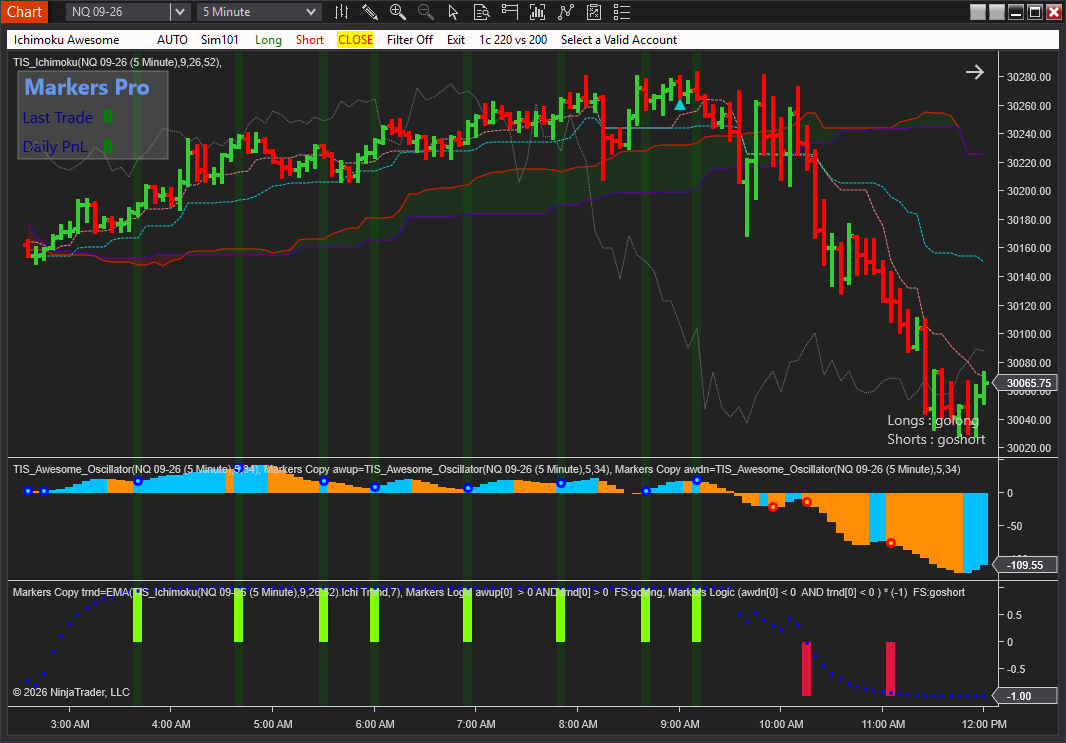Show the Data Box window
The image size is (1066, 743).
(481, 12)
